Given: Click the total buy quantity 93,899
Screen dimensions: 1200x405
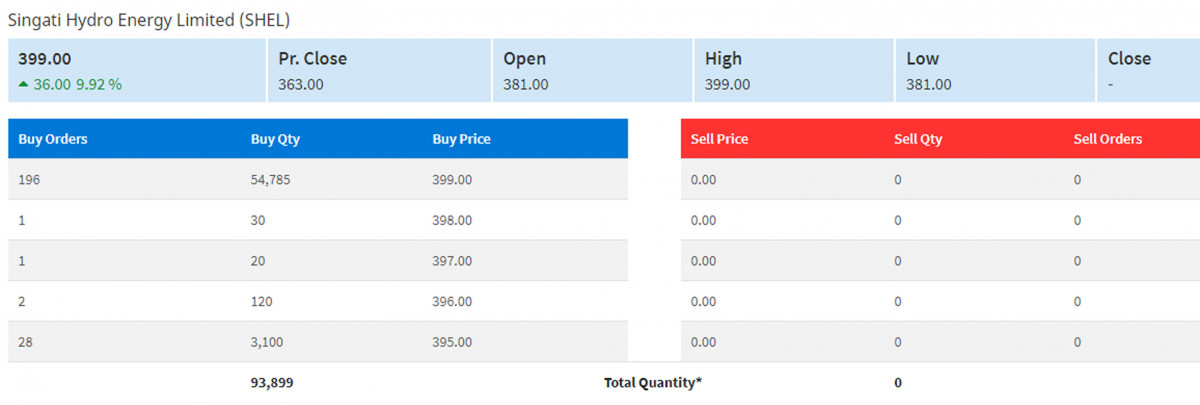Looking at the screenshot, I should [x=272, y=382].
